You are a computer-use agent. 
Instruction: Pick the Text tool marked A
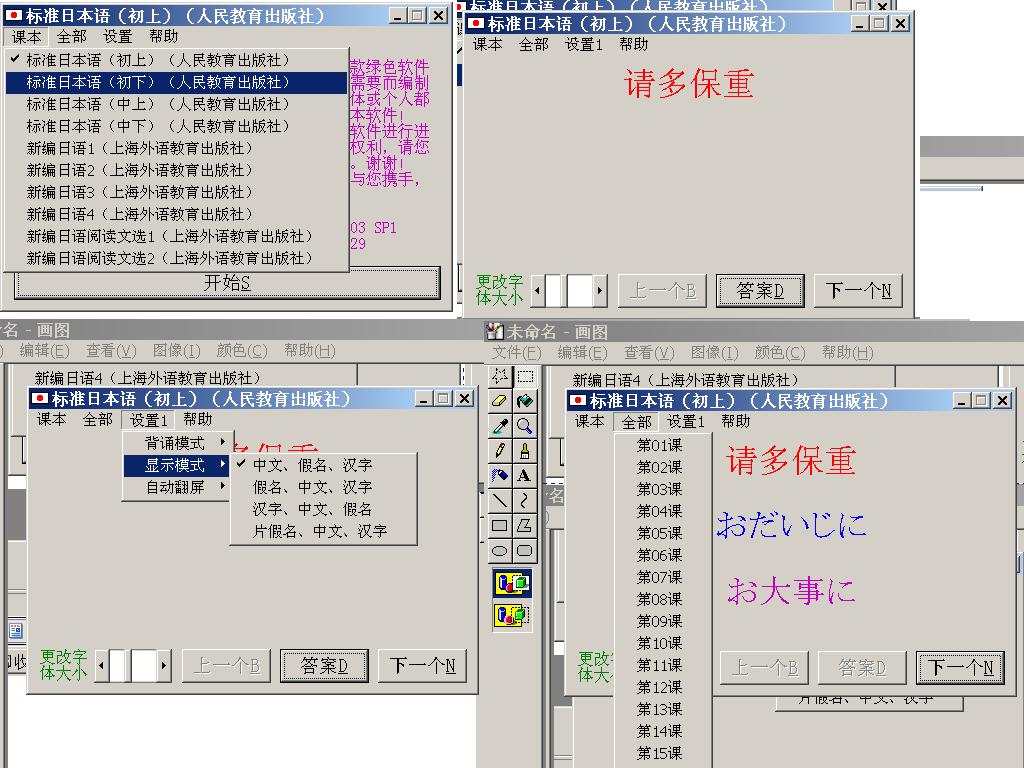point(524,475)
